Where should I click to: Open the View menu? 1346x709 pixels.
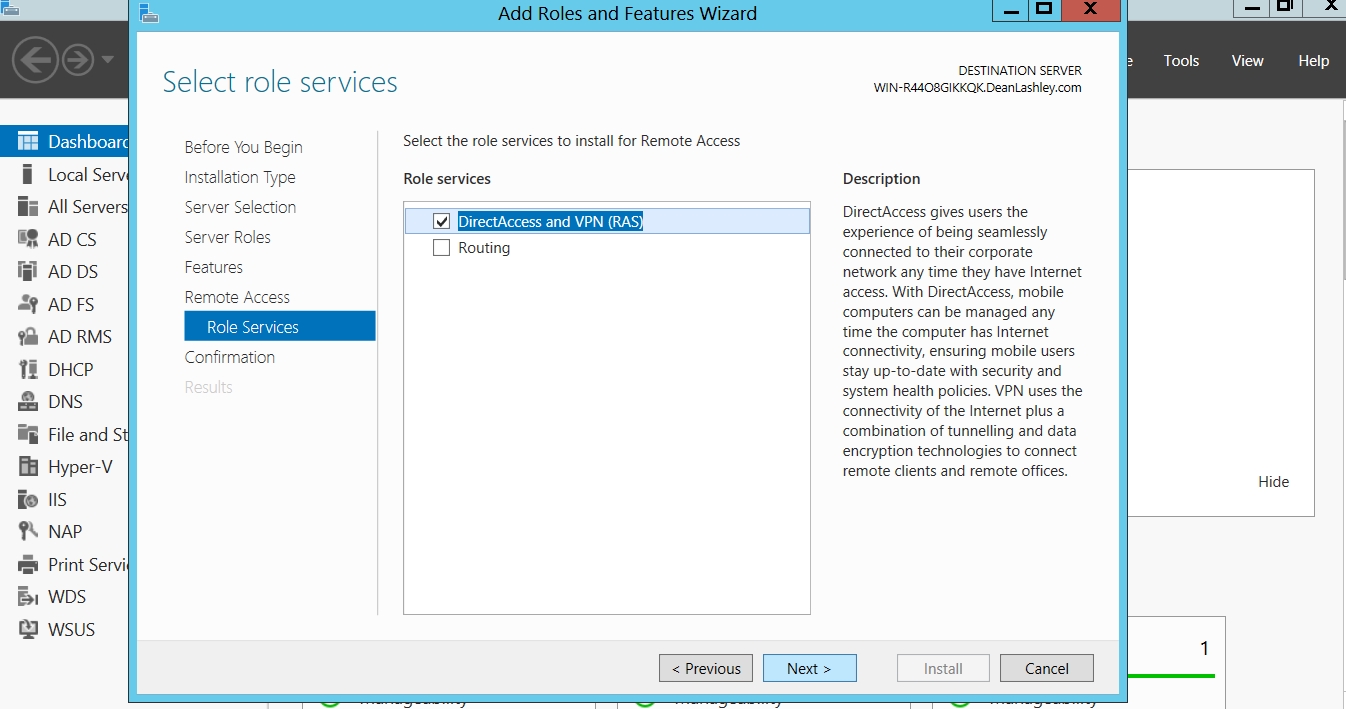pyautogui.click(x=1247, y=61)
